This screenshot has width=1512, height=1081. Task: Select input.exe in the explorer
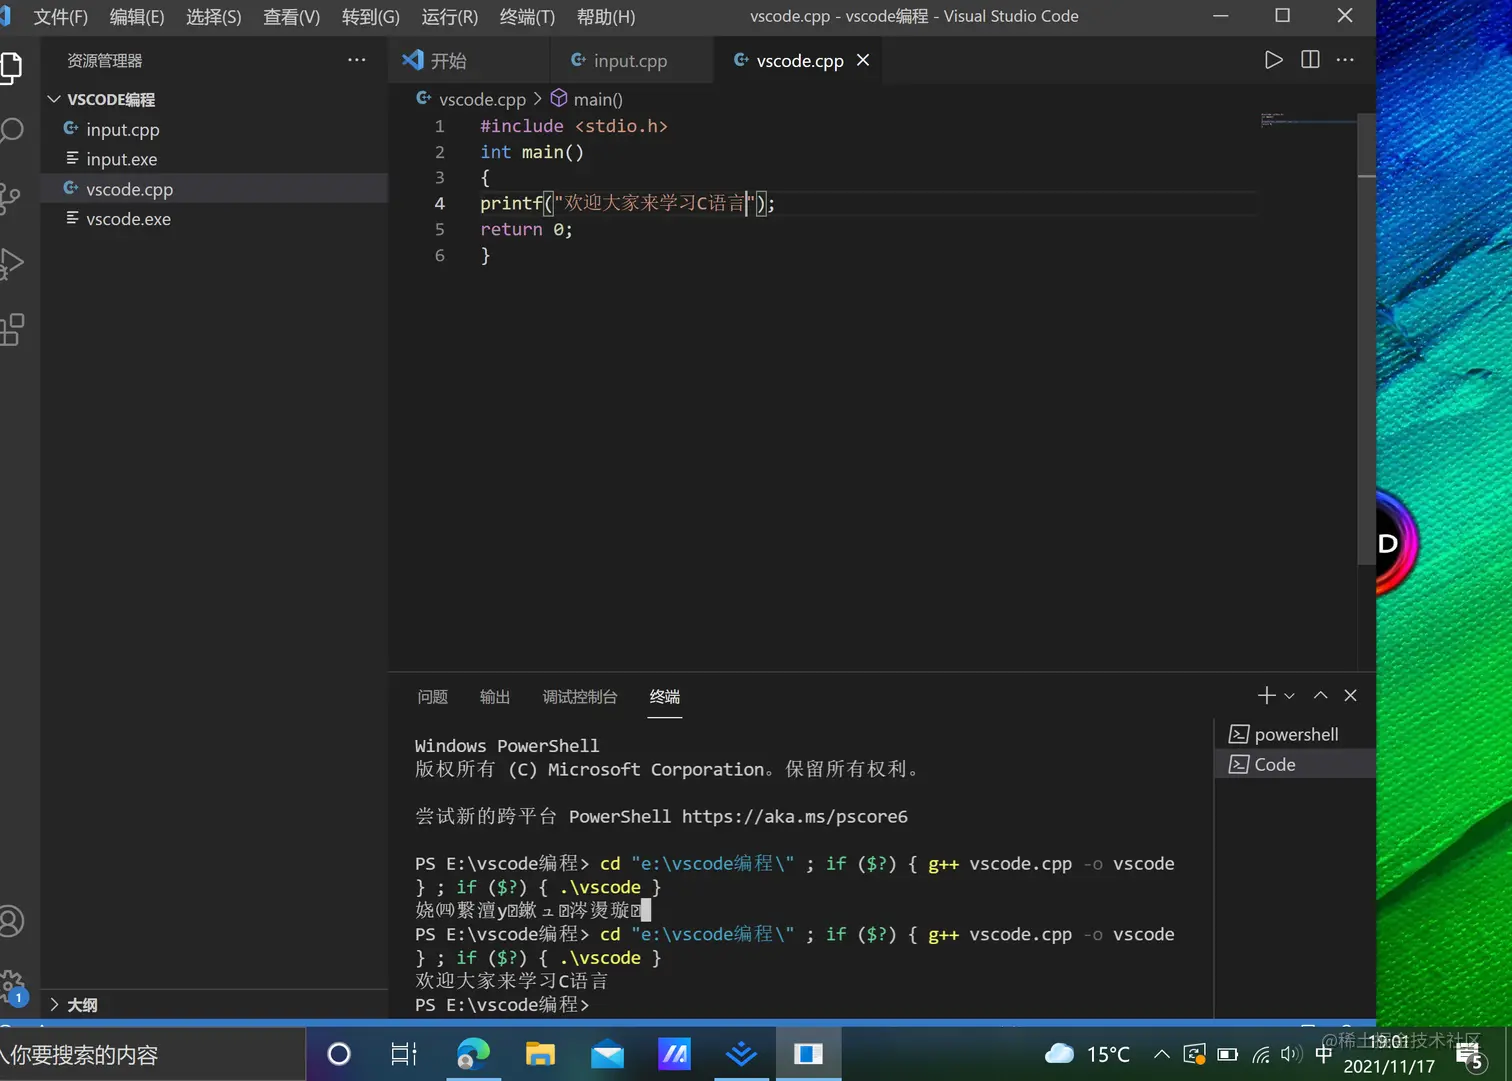tap(214, 159)
